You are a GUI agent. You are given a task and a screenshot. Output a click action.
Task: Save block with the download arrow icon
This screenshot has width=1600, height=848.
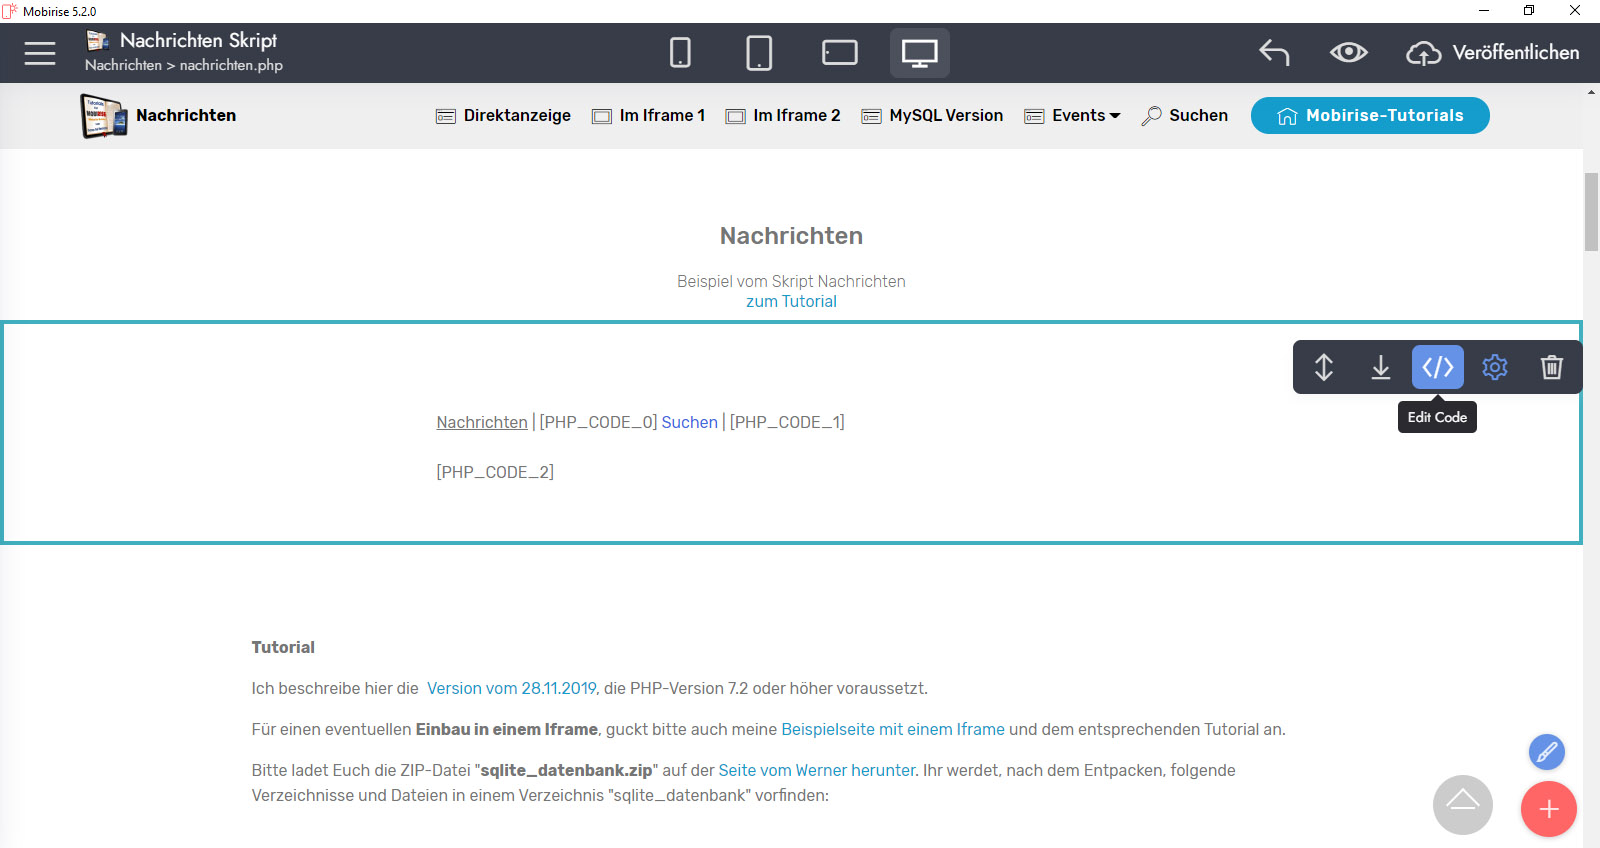pos(1380,367)
